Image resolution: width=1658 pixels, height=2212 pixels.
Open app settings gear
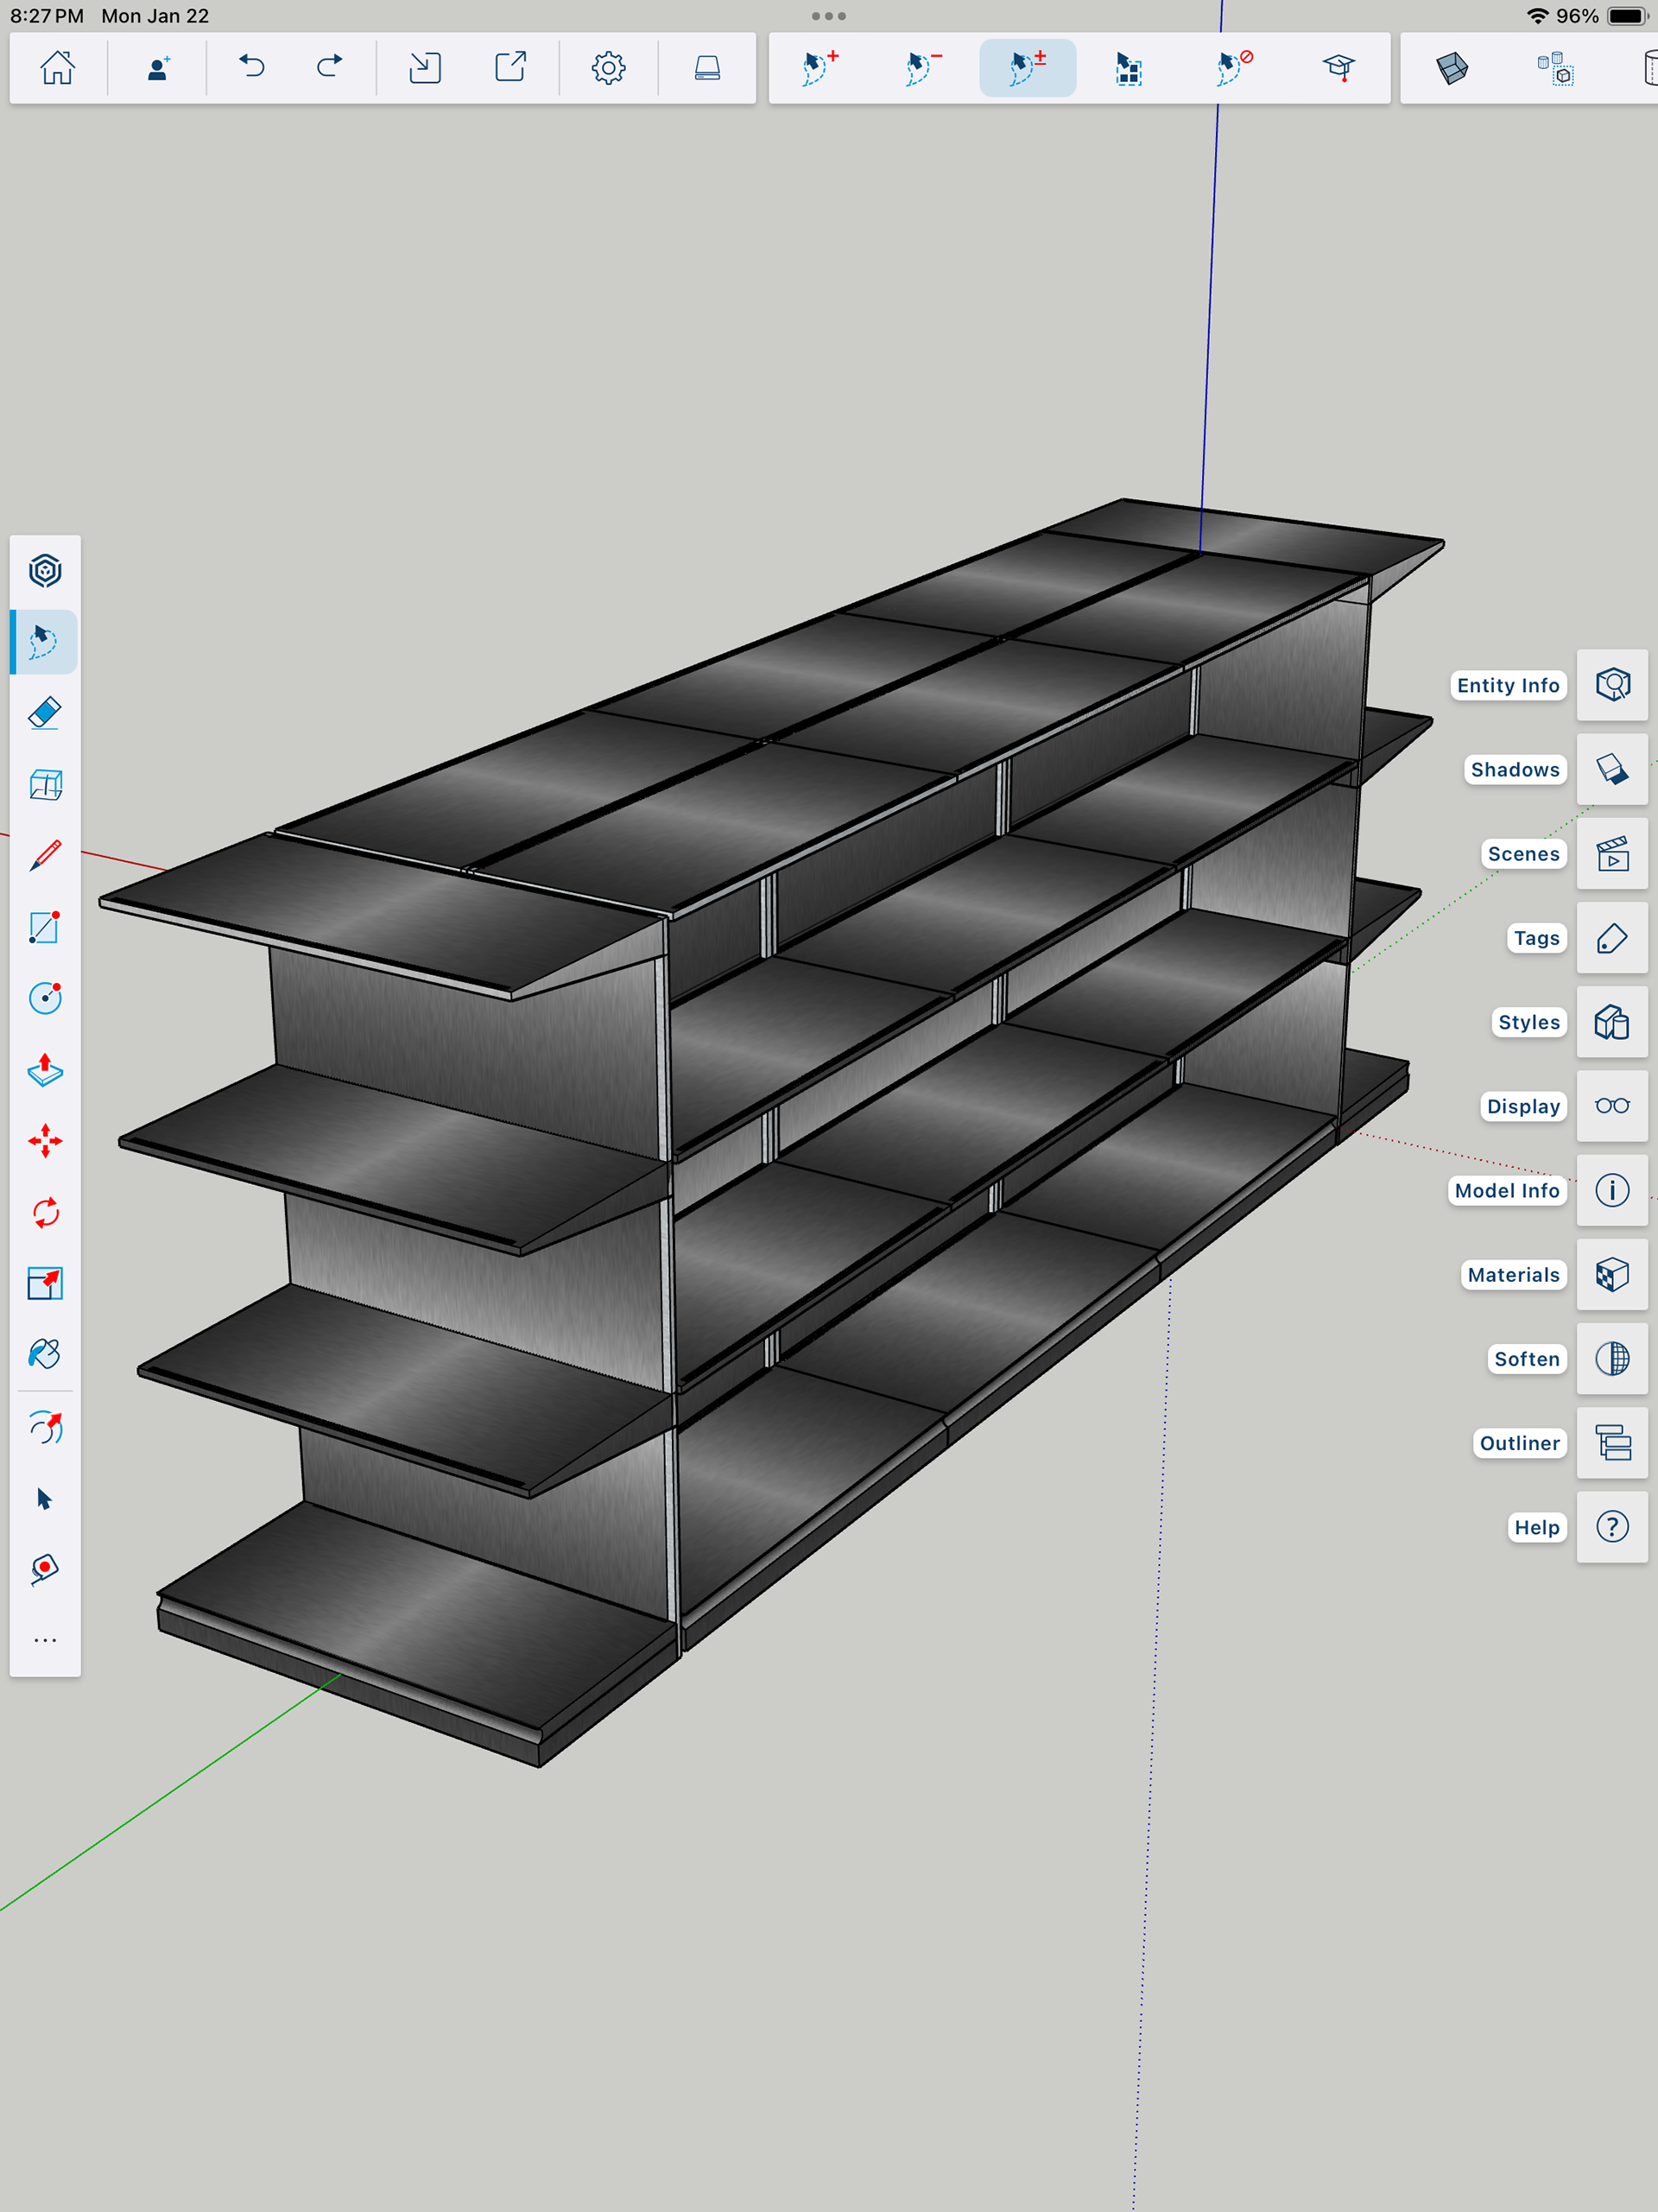[608, 68]
